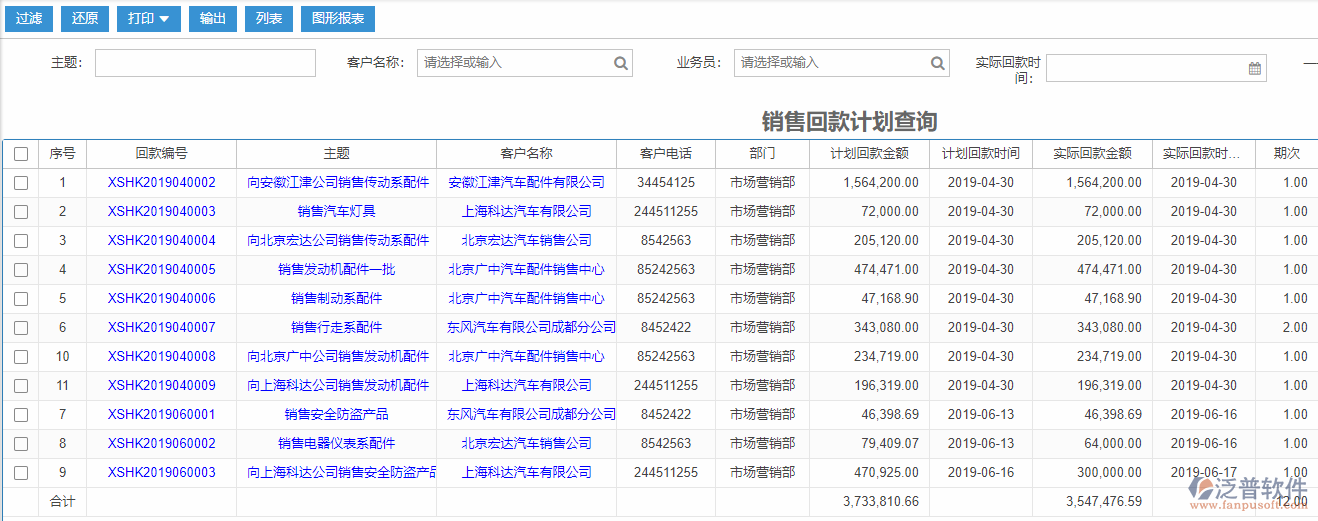This screenshot has height=521, width=1318.
Task: Open record link XSHK2019040005
Action: 161,270
